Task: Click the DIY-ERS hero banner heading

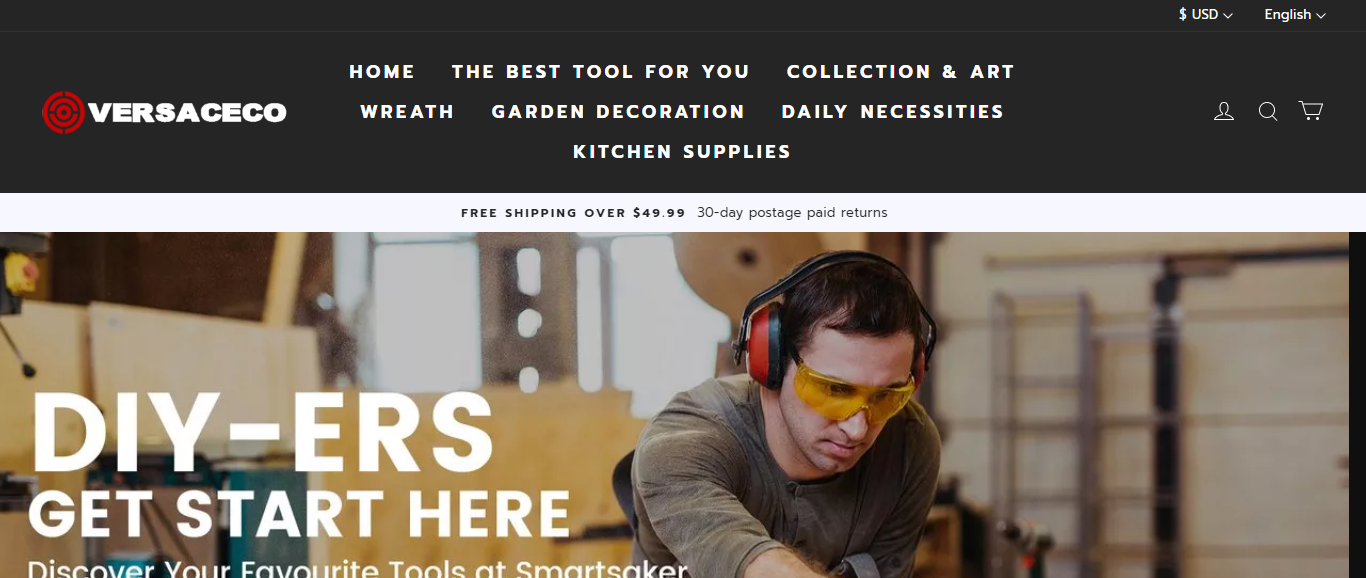Action: [x=263, y=433]
